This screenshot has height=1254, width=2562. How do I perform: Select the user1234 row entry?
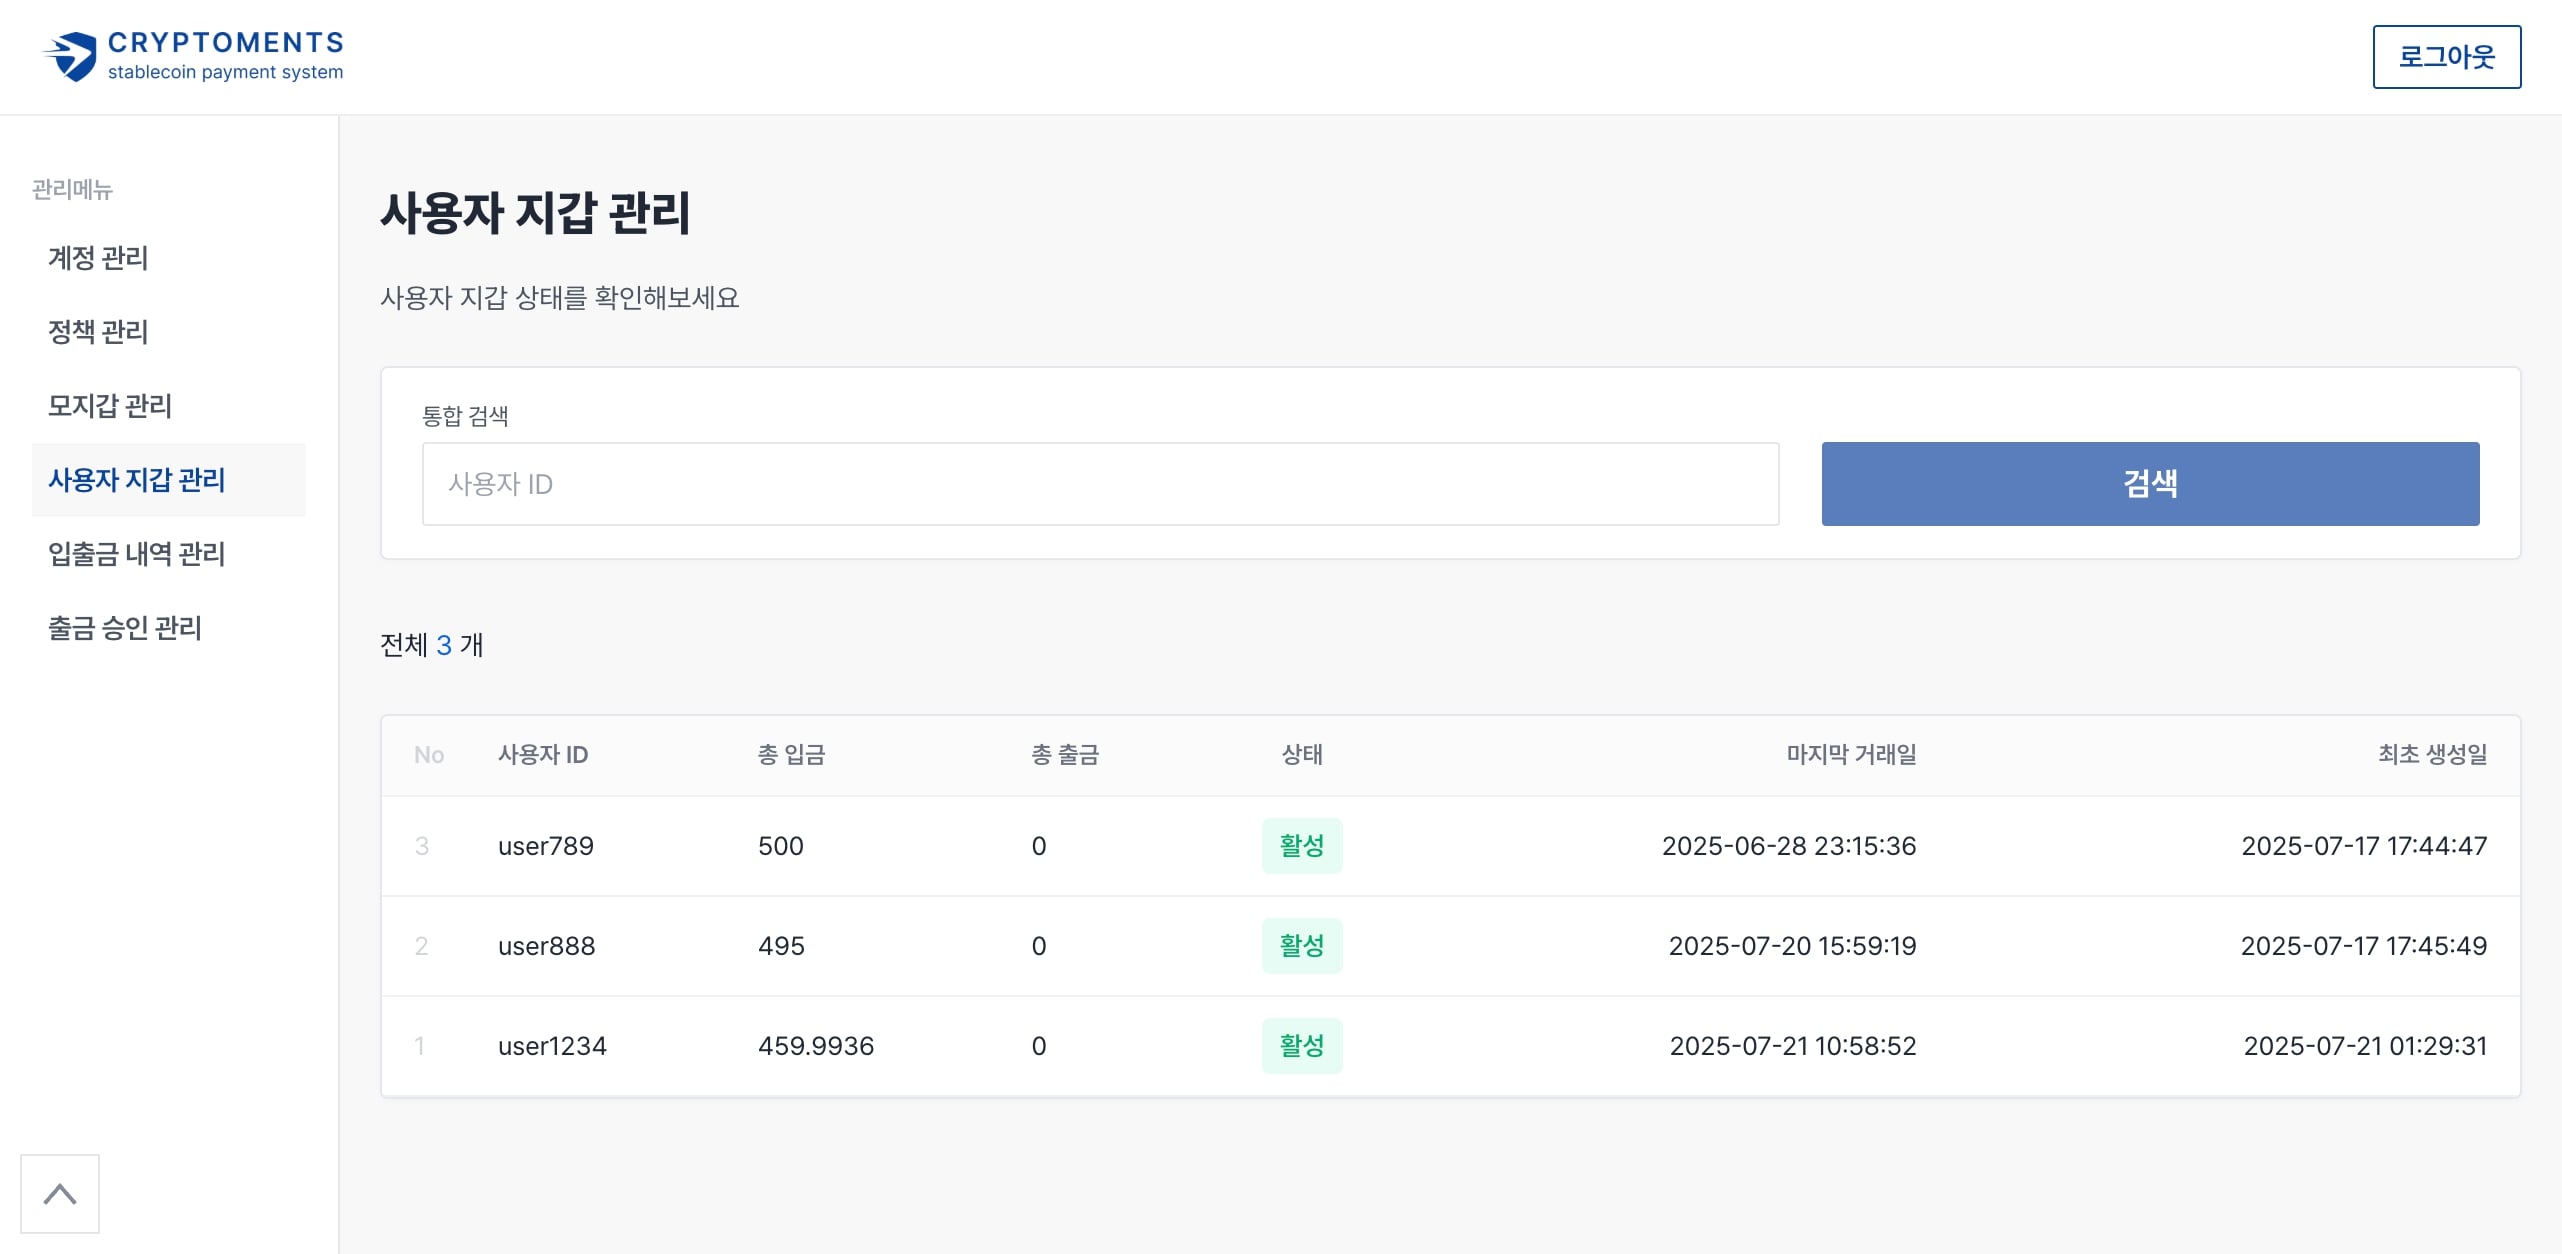click(x=552, y=1046)
